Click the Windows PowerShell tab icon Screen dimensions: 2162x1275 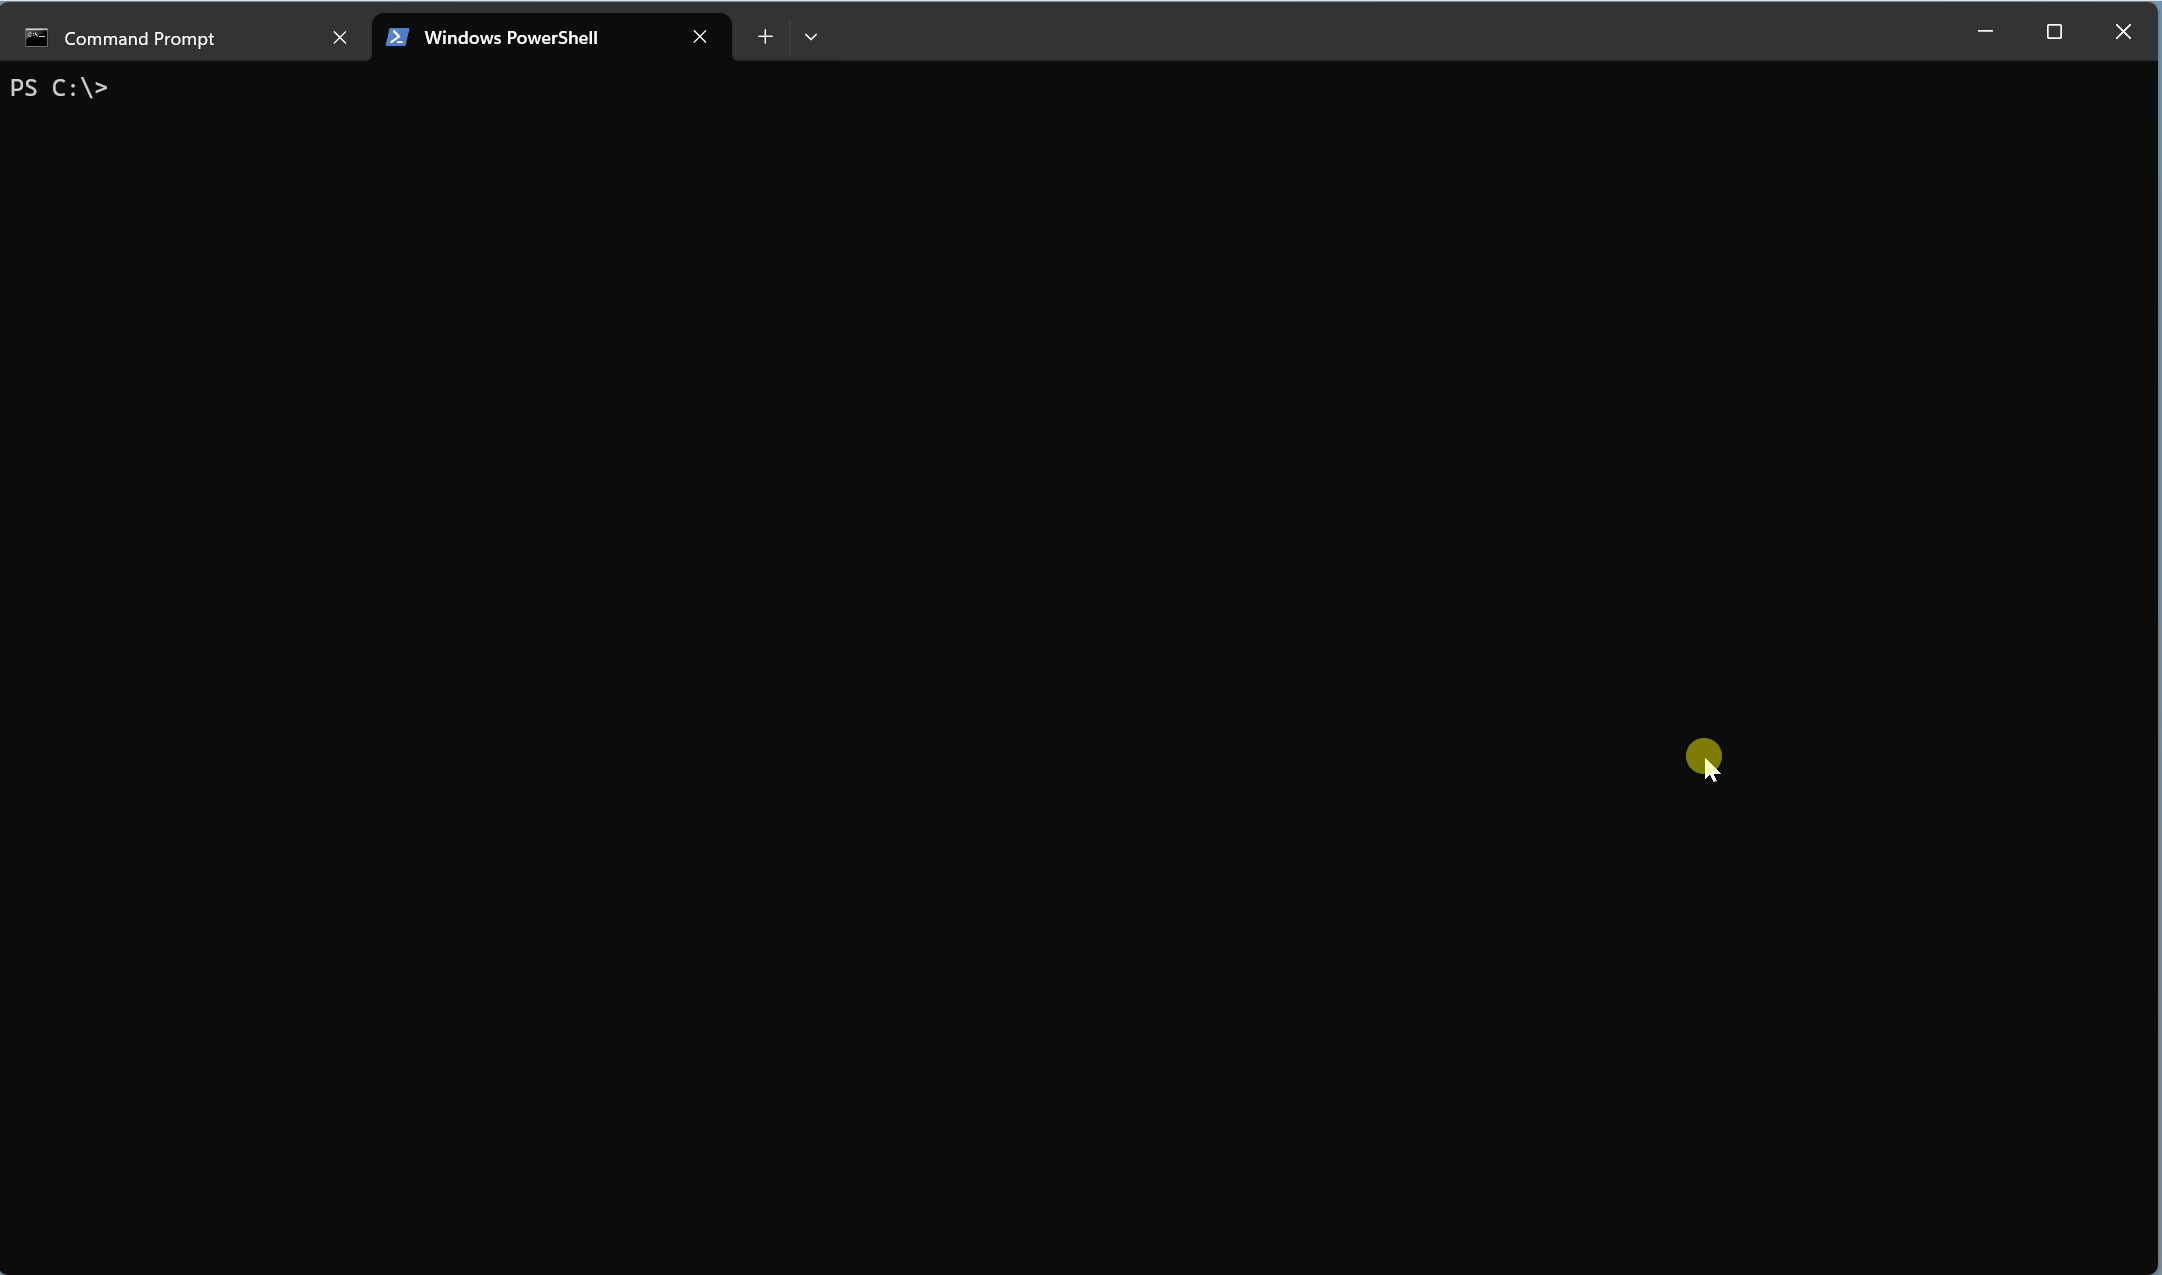coord(397,37)
